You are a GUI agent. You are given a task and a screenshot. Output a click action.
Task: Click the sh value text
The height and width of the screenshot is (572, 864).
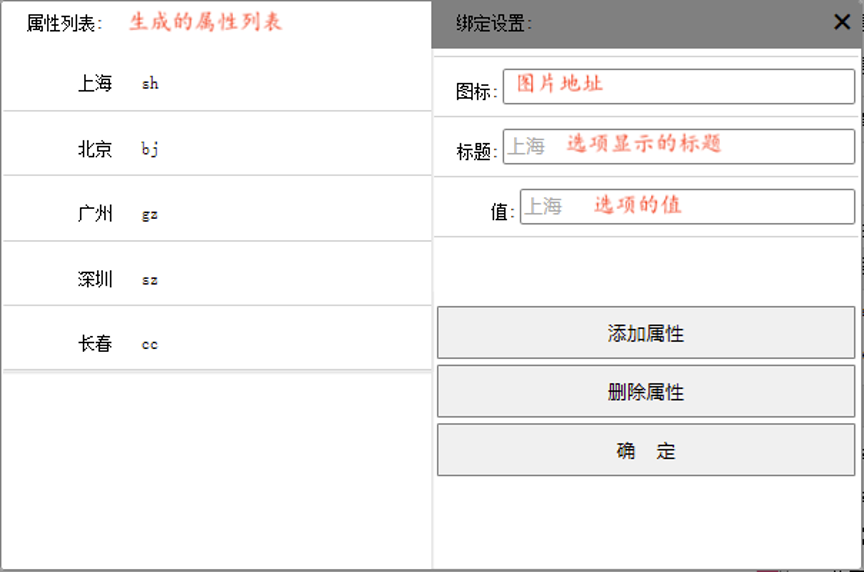[x=150, y=84]
